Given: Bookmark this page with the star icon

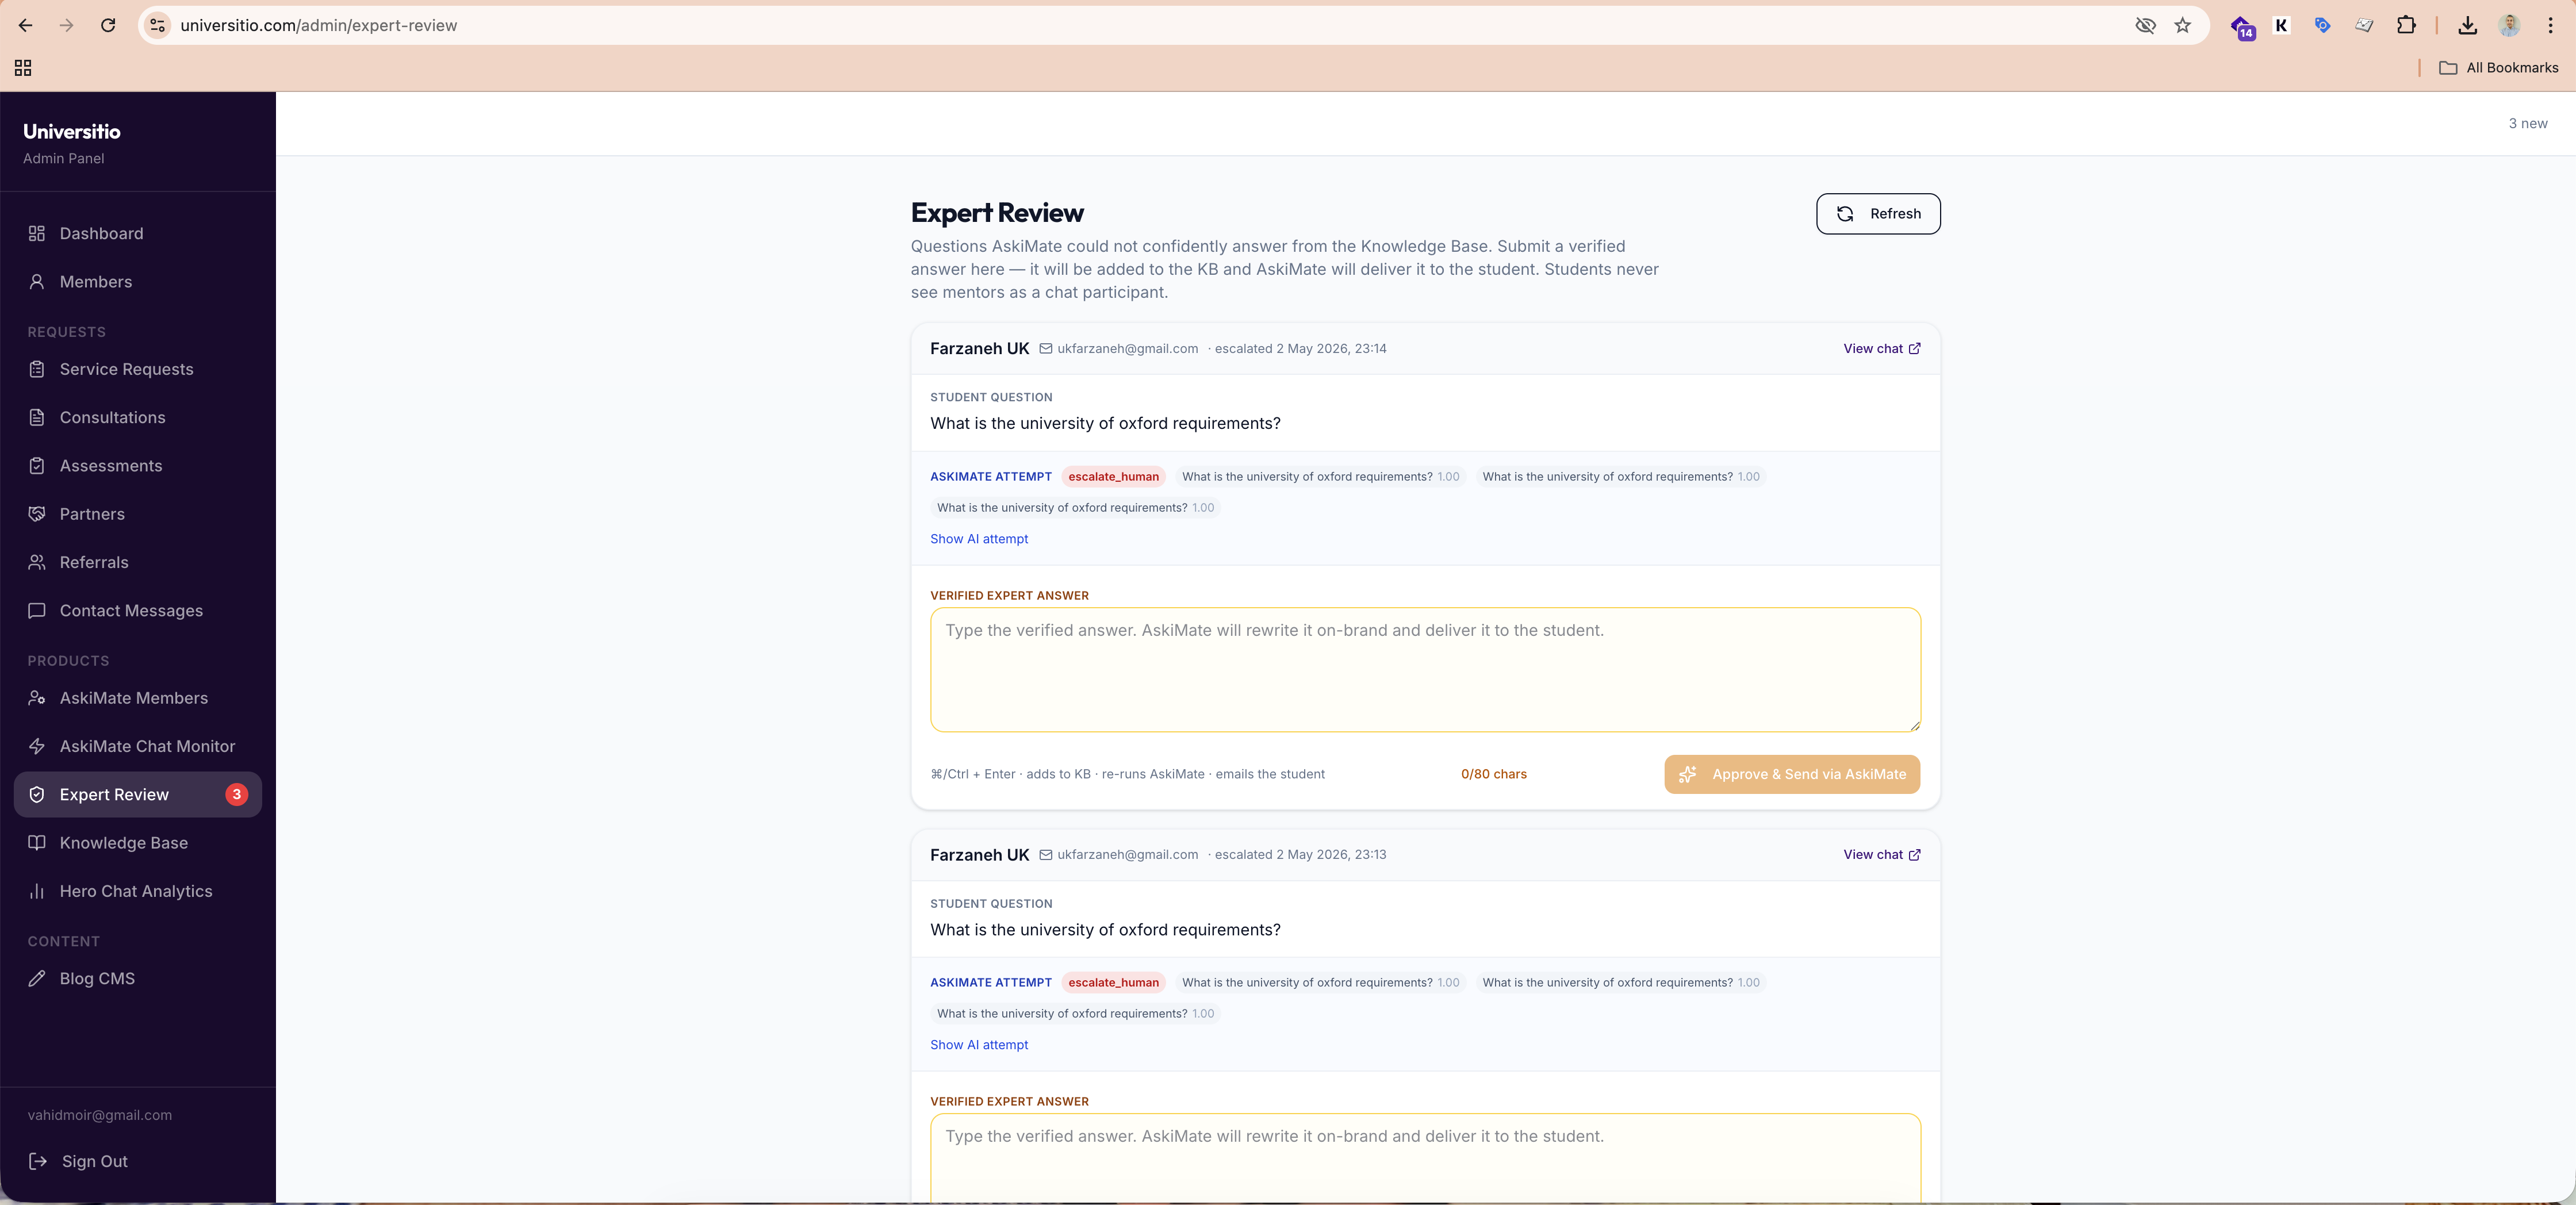Looking at the screenshot, I should pyautogui.click(x=2183, y=25).
